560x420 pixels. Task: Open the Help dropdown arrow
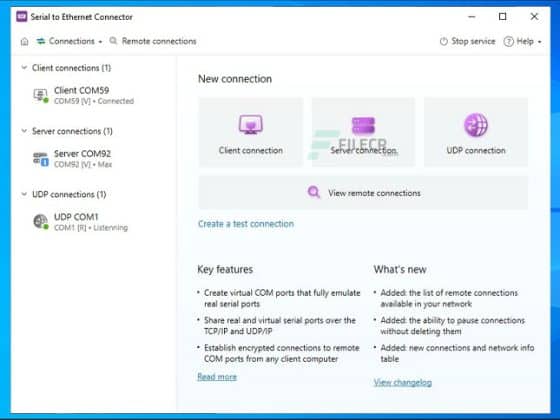(x=540, y=42)
